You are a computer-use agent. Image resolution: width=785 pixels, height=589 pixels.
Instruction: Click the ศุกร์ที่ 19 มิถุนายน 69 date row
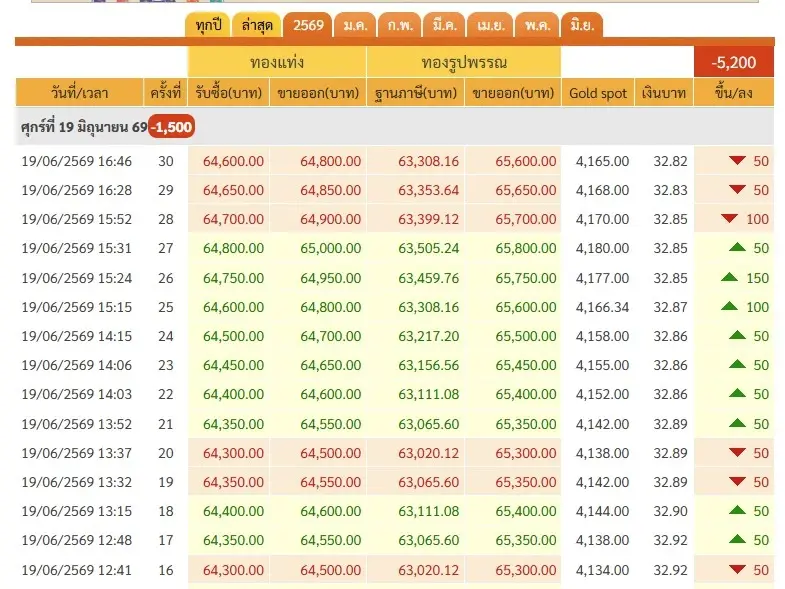[x=395, y=127]
